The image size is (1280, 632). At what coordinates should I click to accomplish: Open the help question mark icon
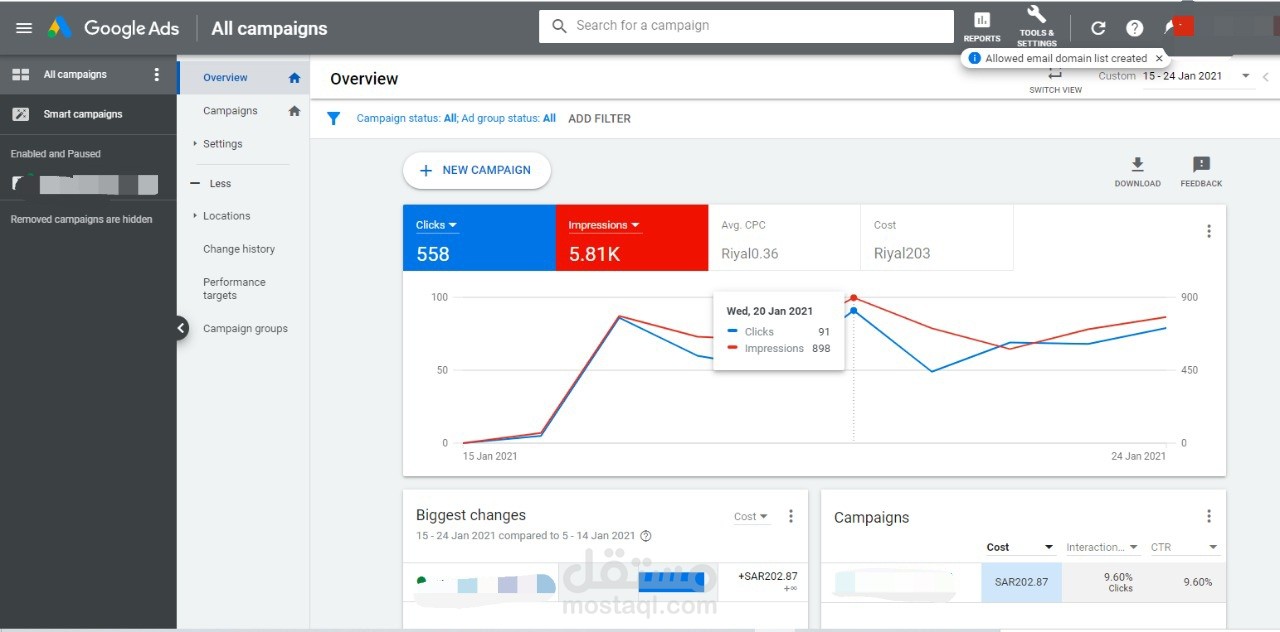(x=1134, y=28)
